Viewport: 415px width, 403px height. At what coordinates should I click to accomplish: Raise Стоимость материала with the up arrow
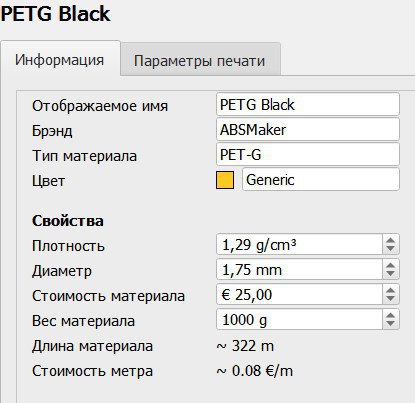(x=390, y=289)
